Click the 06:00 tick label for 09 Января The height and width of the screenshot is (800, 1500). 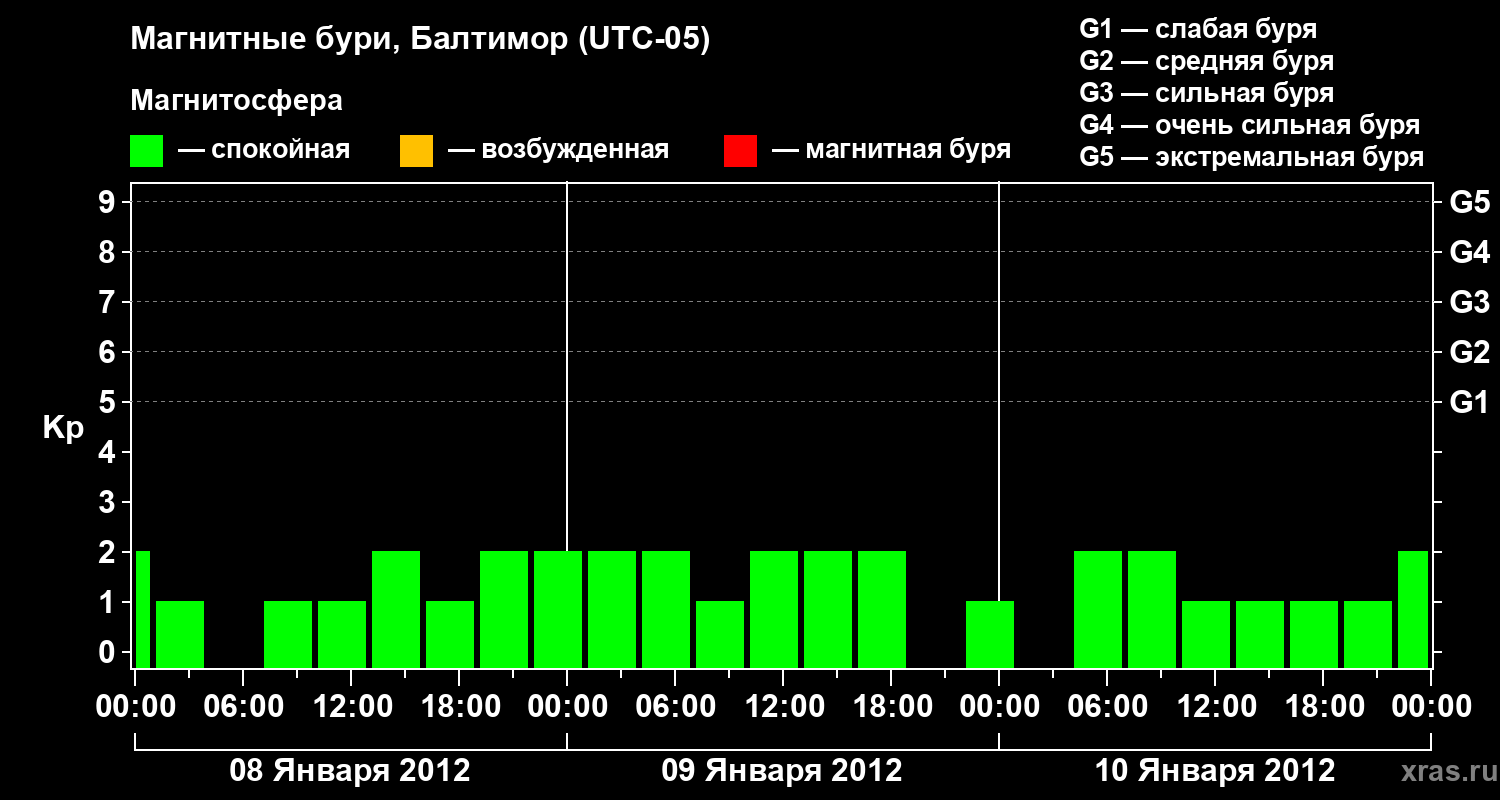point(674,706)
